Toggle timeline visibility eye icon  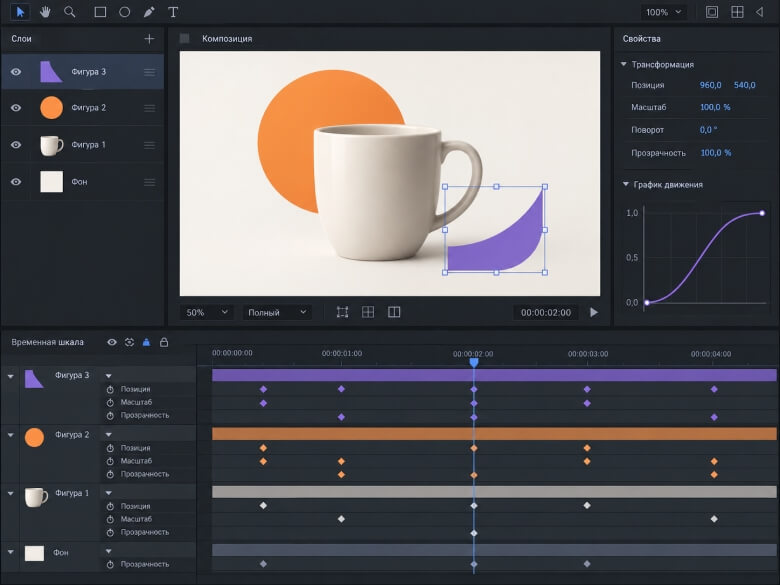coord(112,342)
